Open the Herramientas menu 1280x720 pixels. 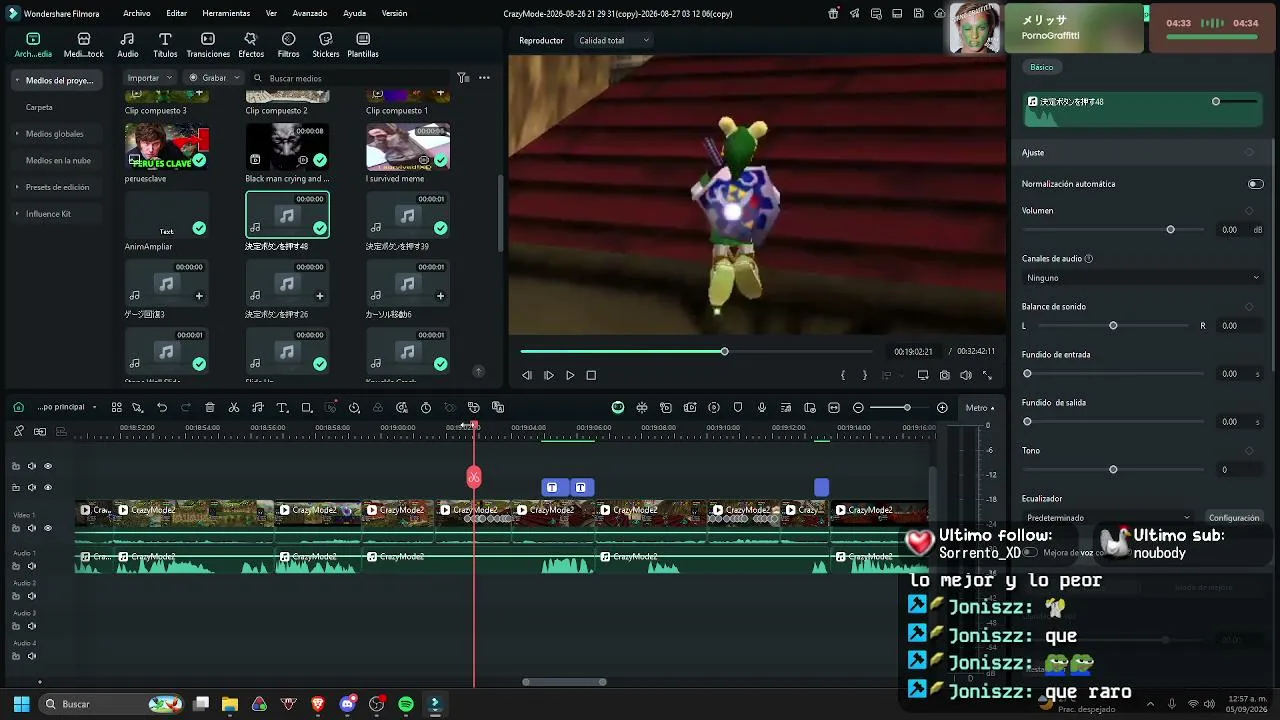click(x=226, y=14)
